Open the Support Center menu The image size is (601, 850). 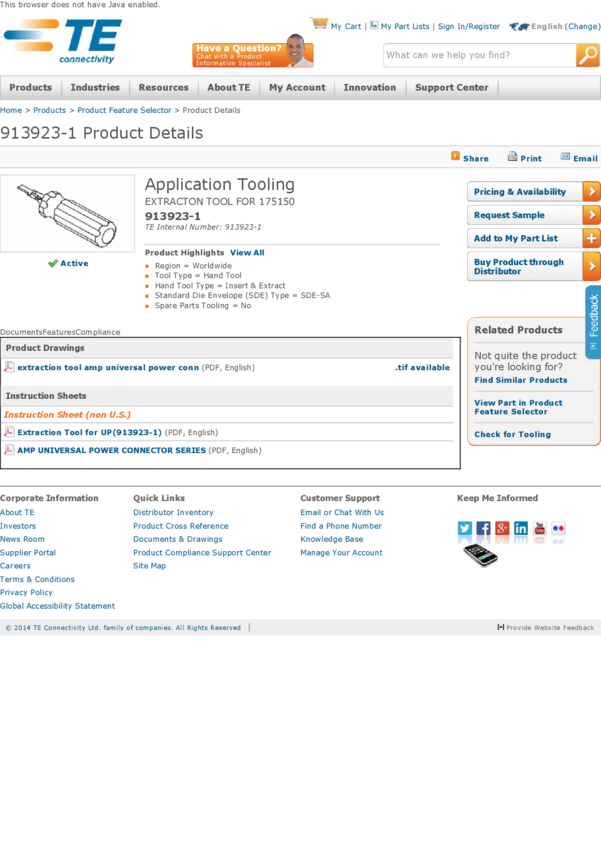click(x=451, y=88)
